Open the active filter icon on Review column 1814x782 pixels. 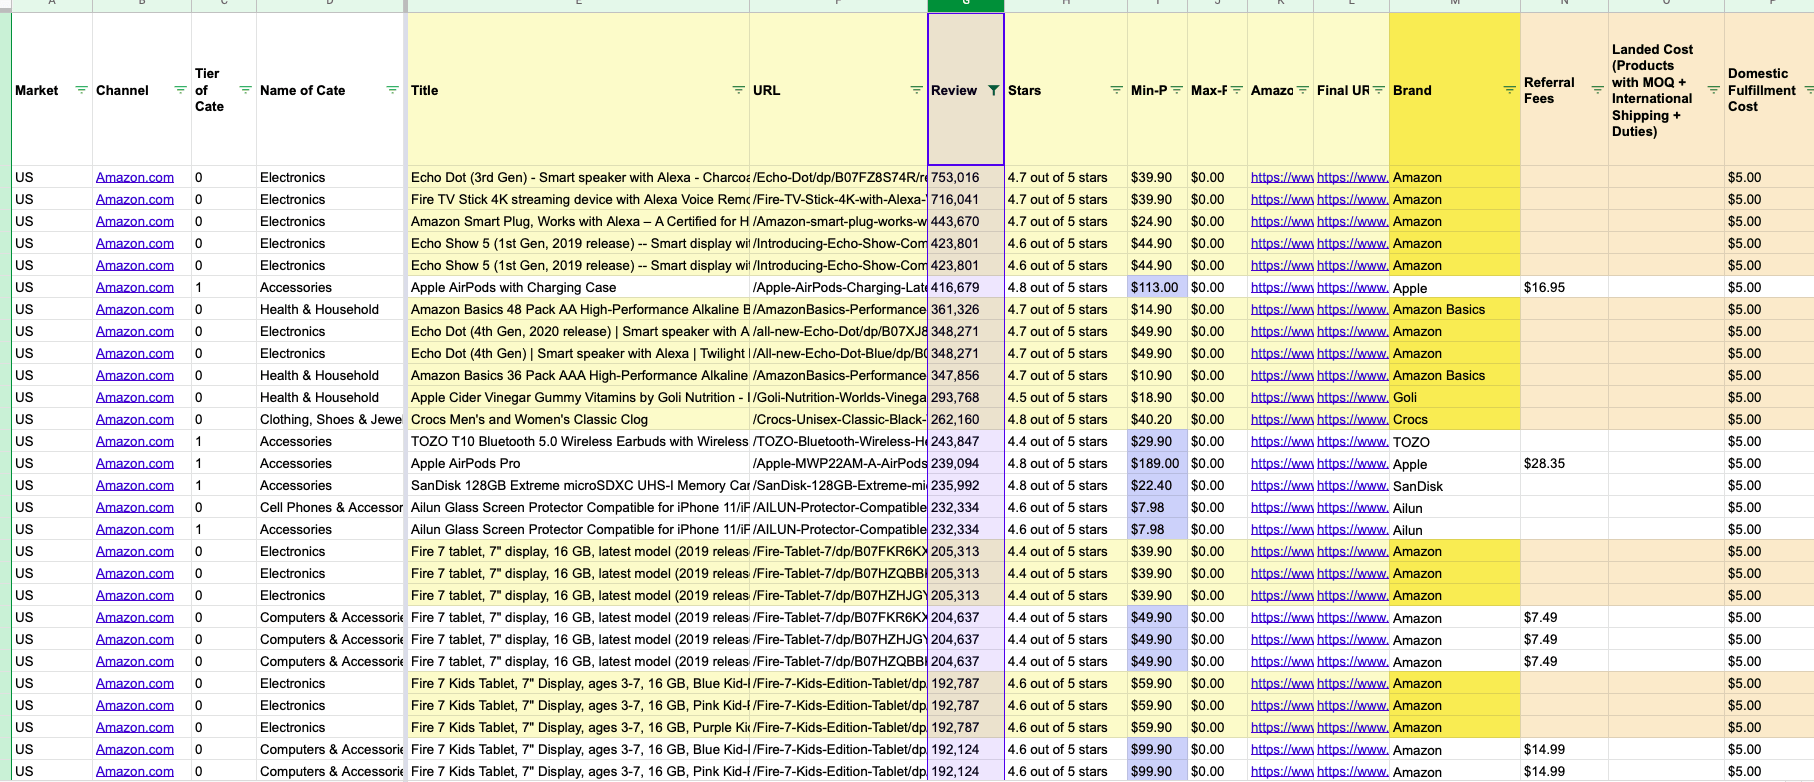pos(993,90)
